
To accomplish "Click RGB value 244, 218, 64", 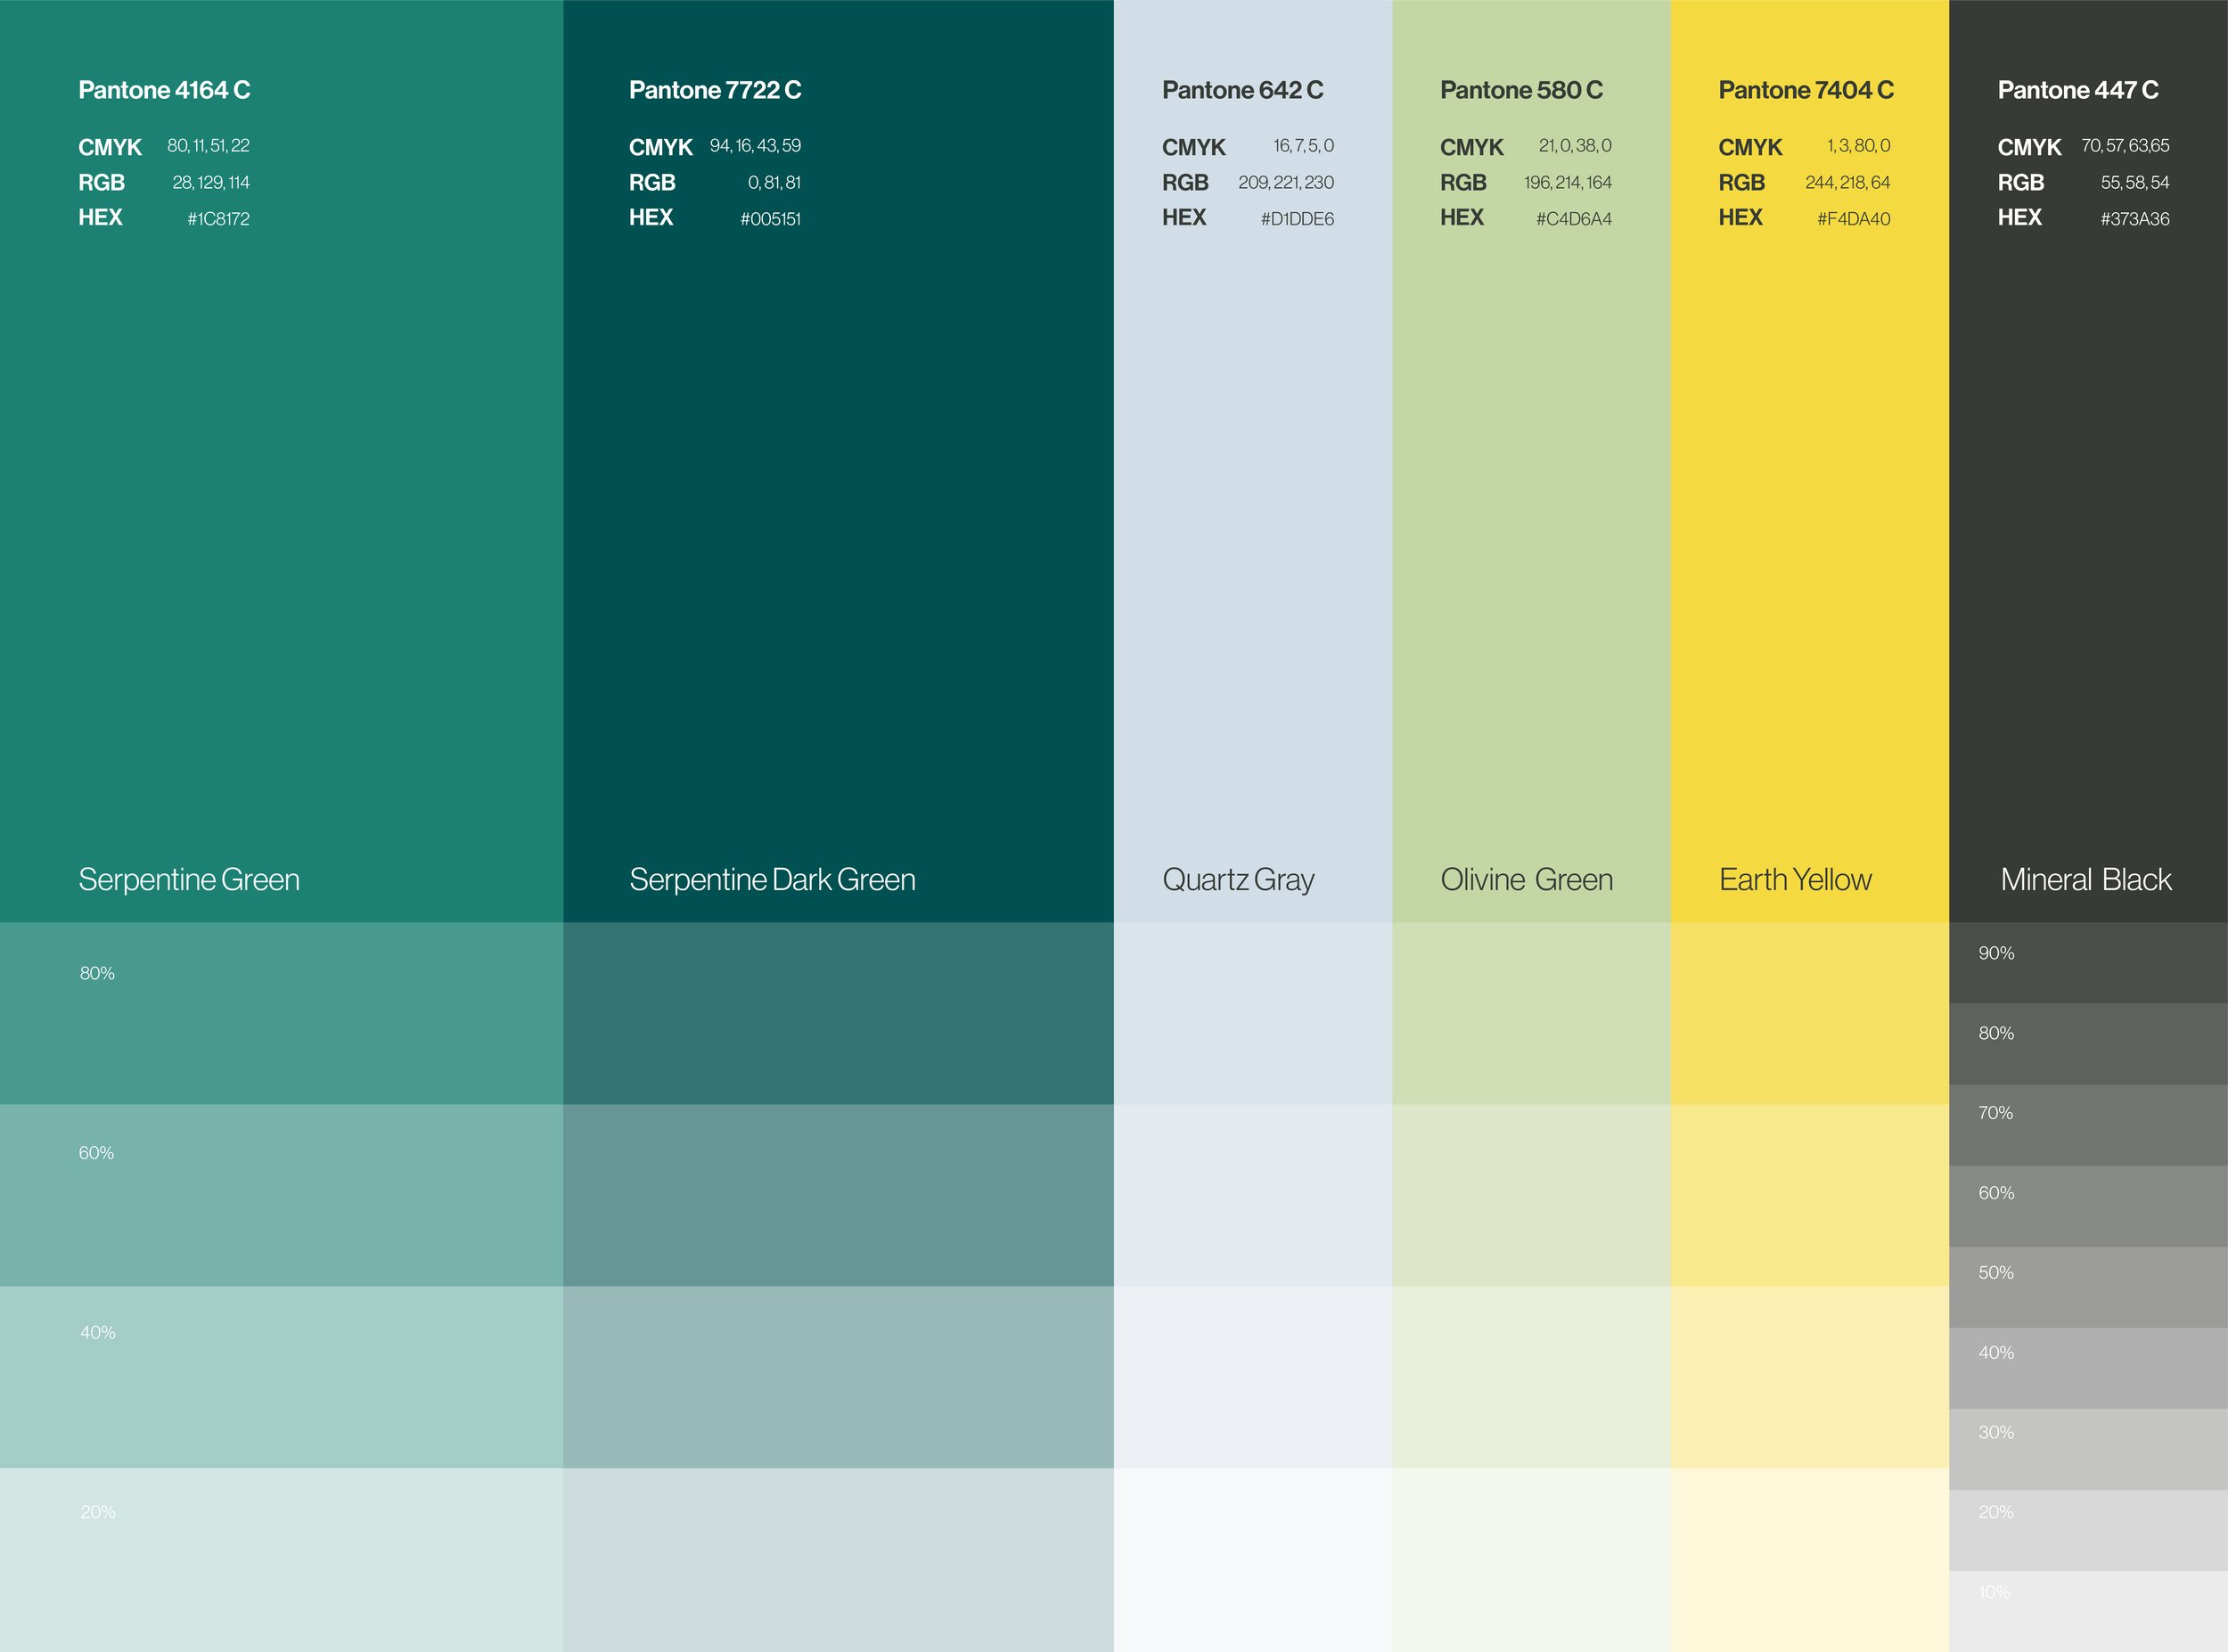I will coord(1848,183).
